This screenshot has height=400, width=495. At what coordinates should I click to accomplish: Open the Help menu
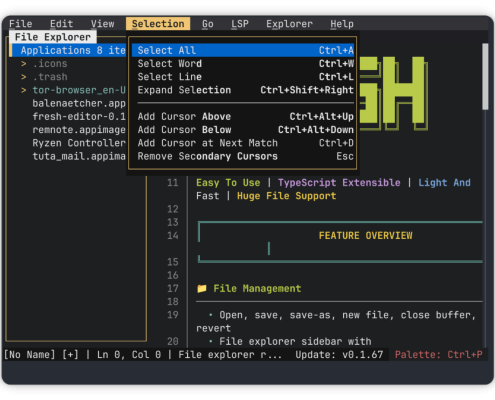342,24
